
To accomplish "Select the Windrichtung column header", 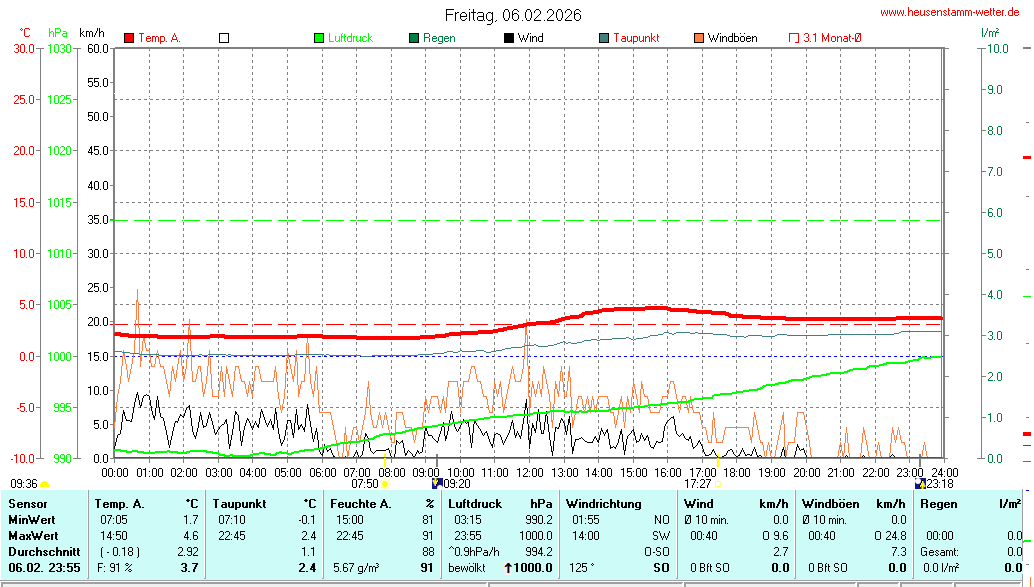I will [x=604, y=504].
